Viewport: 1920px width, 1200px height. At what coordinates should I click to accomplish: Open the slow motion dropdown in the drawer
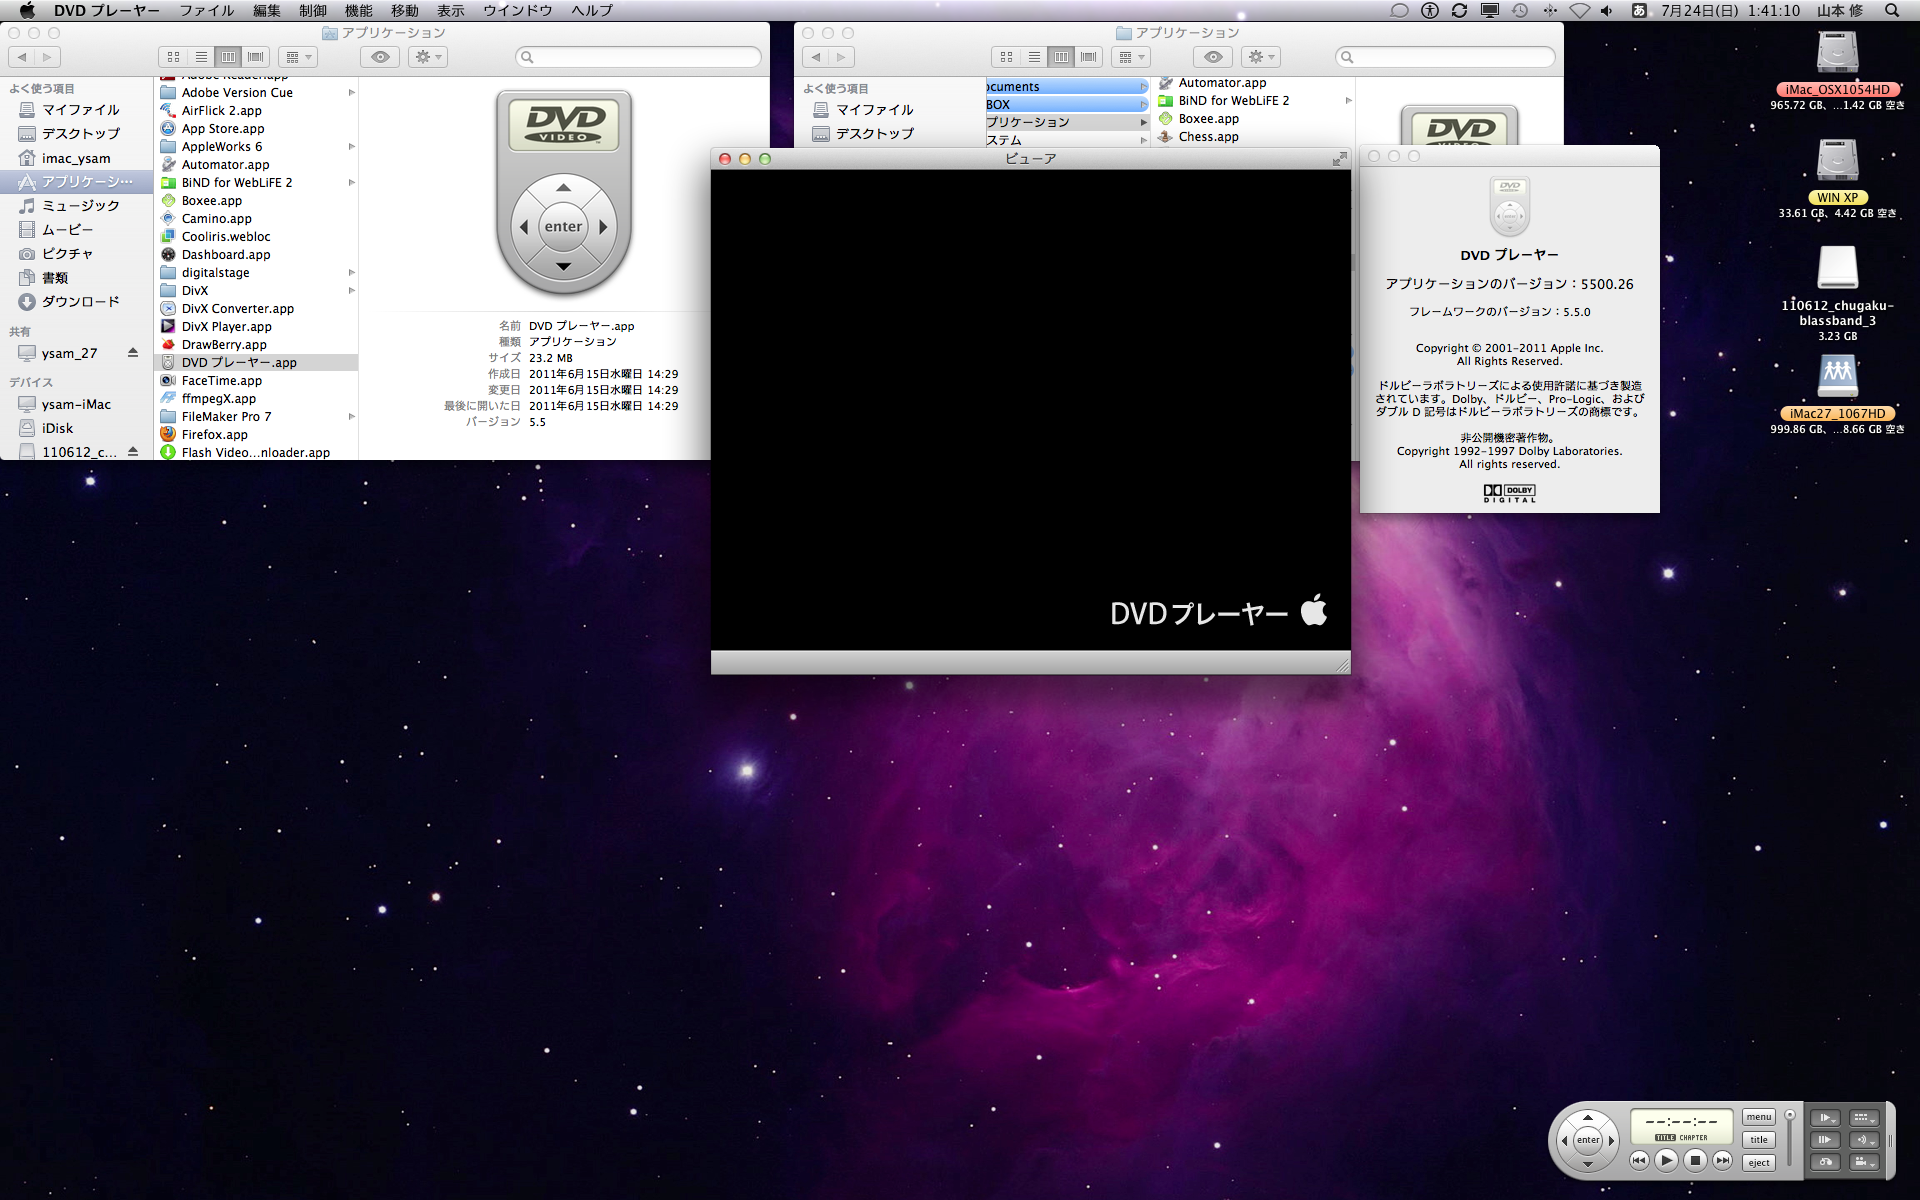(x=1825, y=1118)
